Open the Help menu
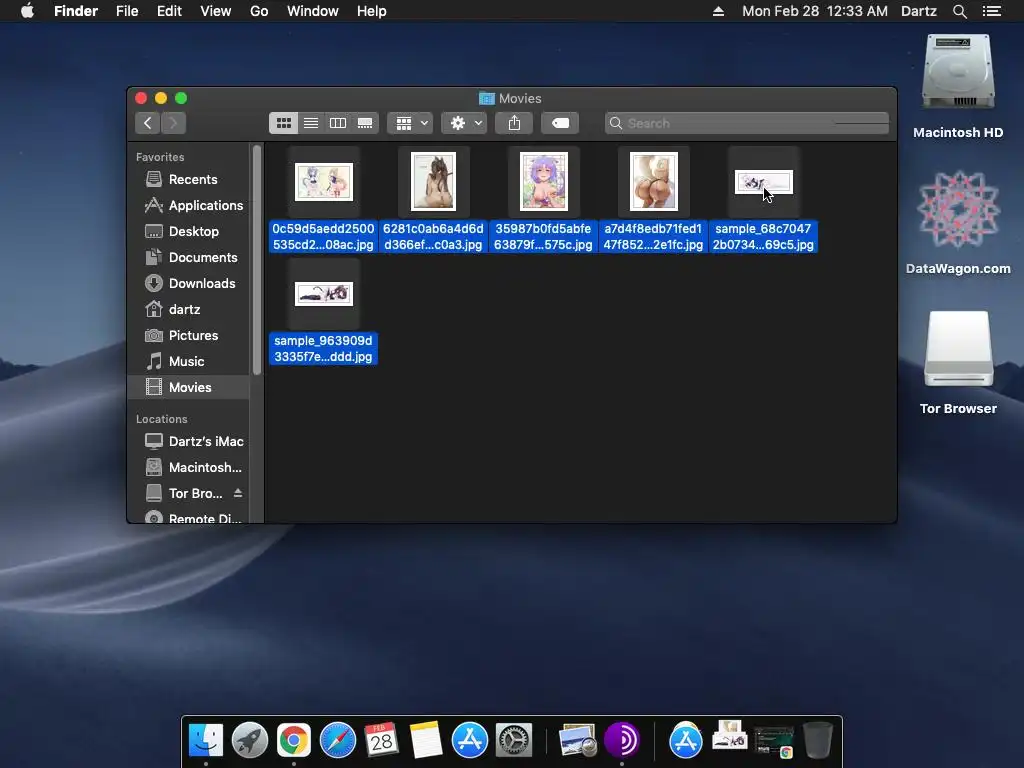Screen dimensions: 1024x768 pos(372,11)
